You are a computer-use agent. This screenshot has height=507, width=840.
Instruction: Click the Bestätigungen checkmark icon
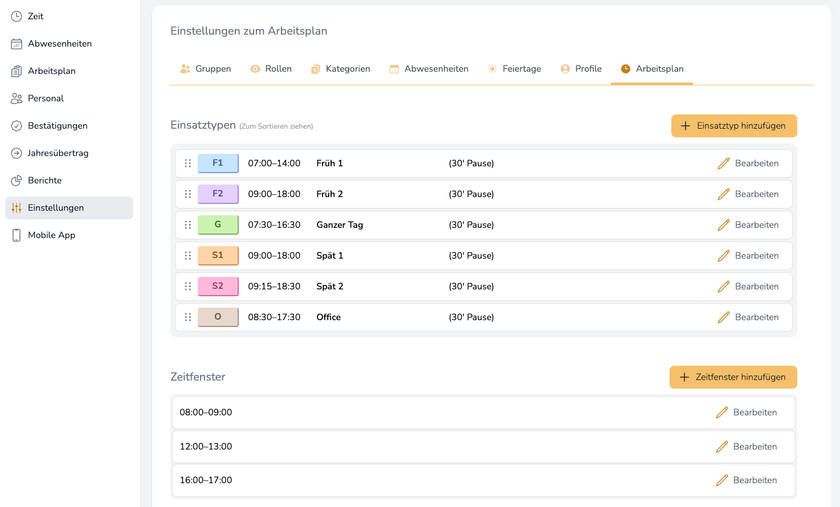click(16, 126)
